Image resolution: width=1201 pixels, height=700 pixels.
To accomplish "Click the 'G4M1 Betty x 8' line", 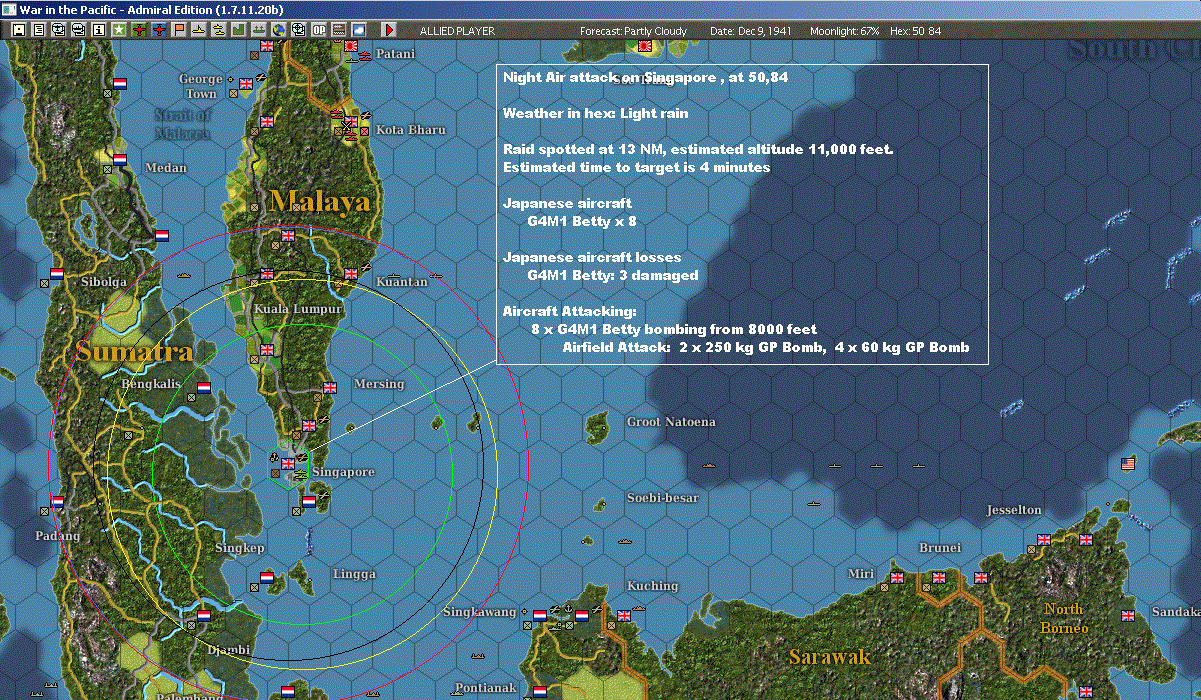I will coord(581,222).
